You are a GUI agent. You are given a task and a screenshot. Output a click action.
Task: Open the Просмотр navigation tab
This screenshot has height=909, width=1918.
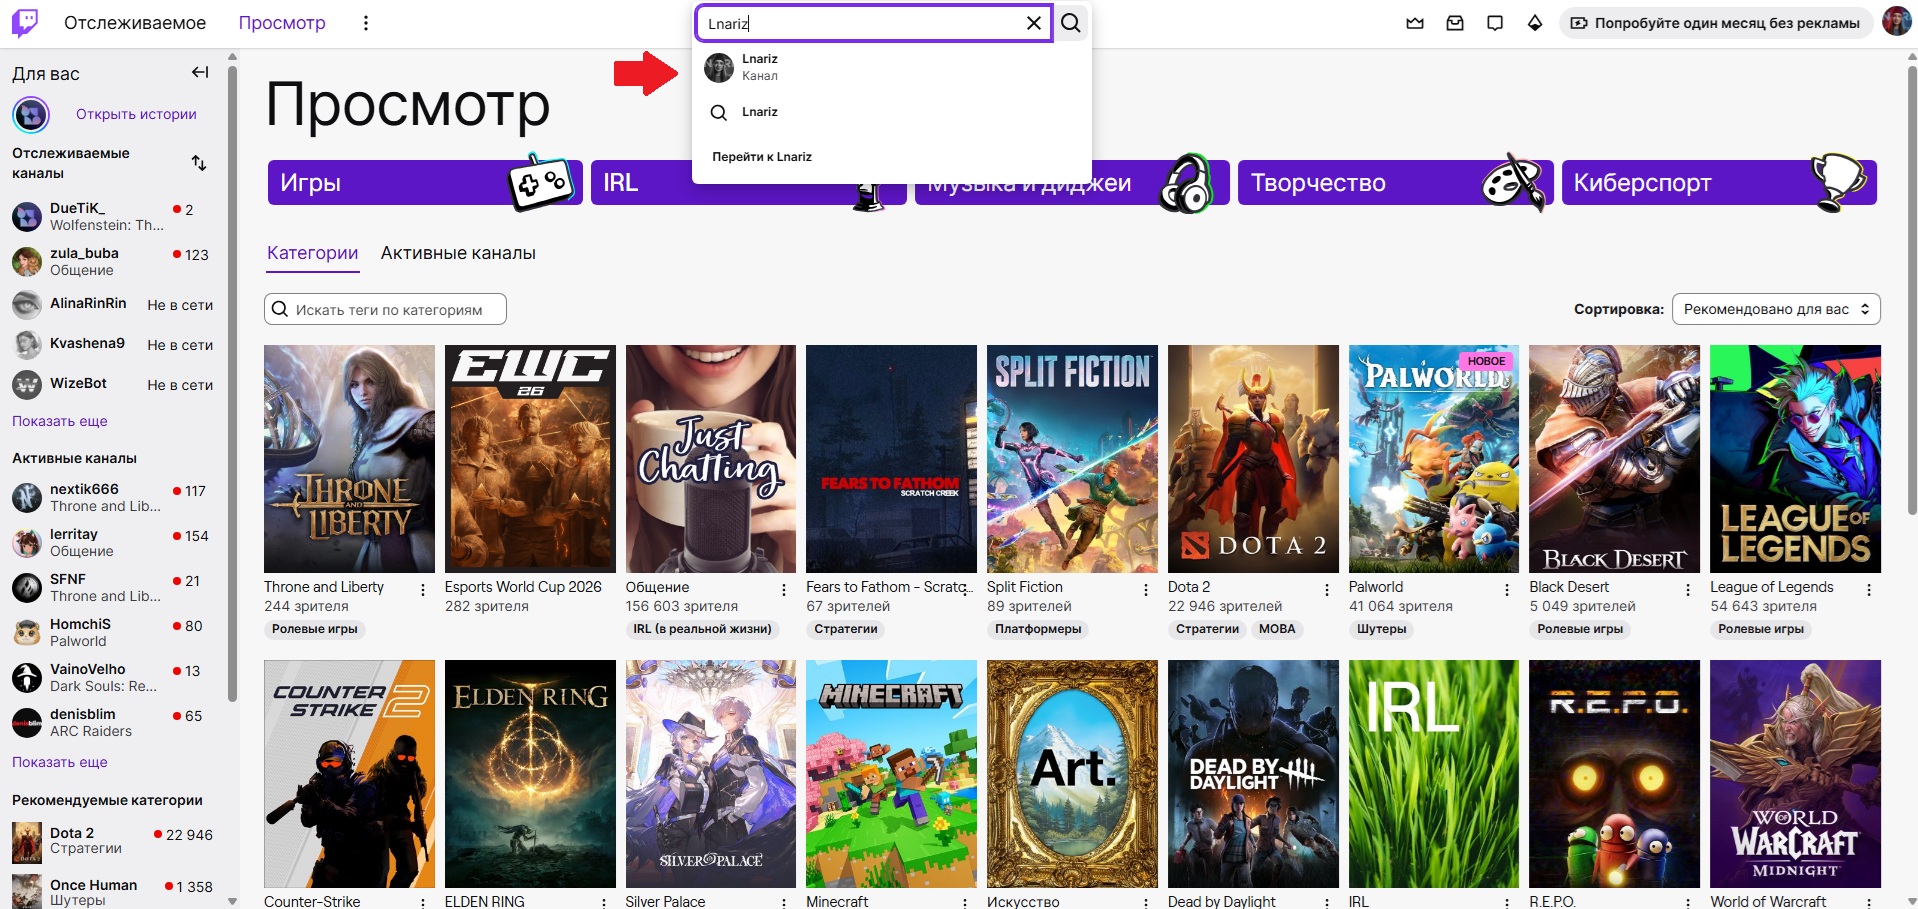[x=282, y=23]
